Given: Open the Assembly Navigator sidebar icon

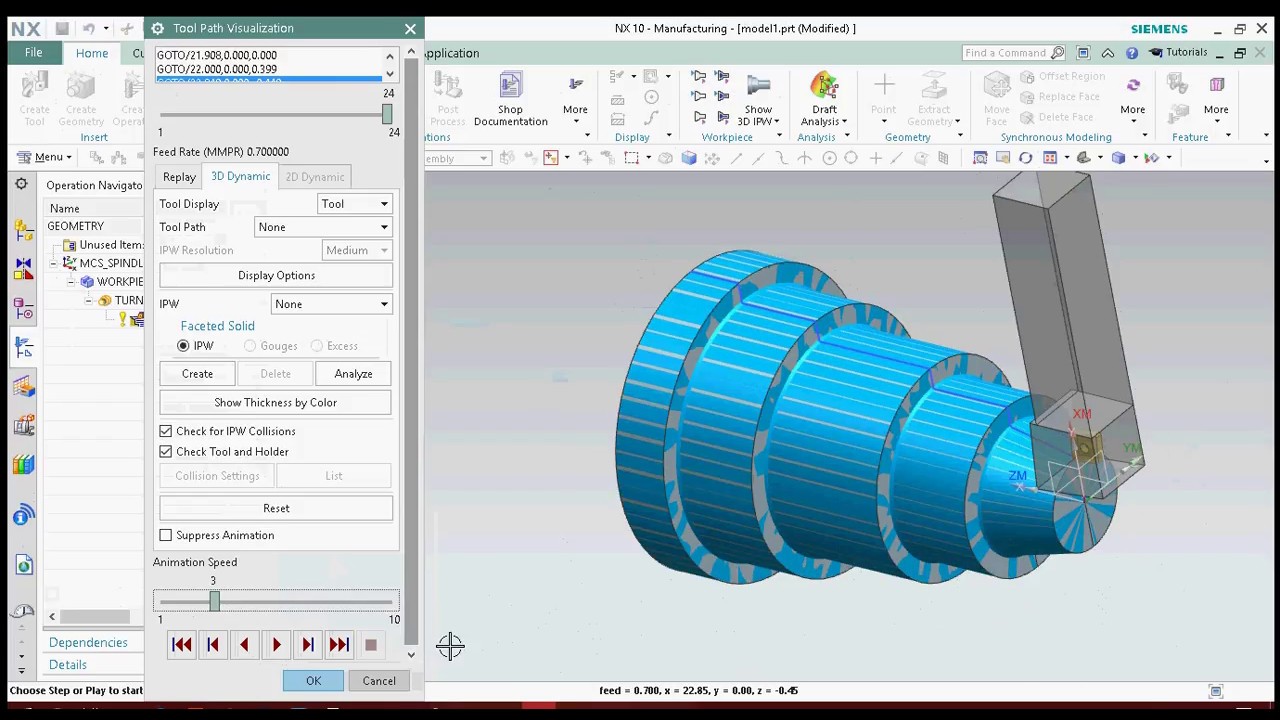Looking at the screenshot, I should tap(24, 231).
